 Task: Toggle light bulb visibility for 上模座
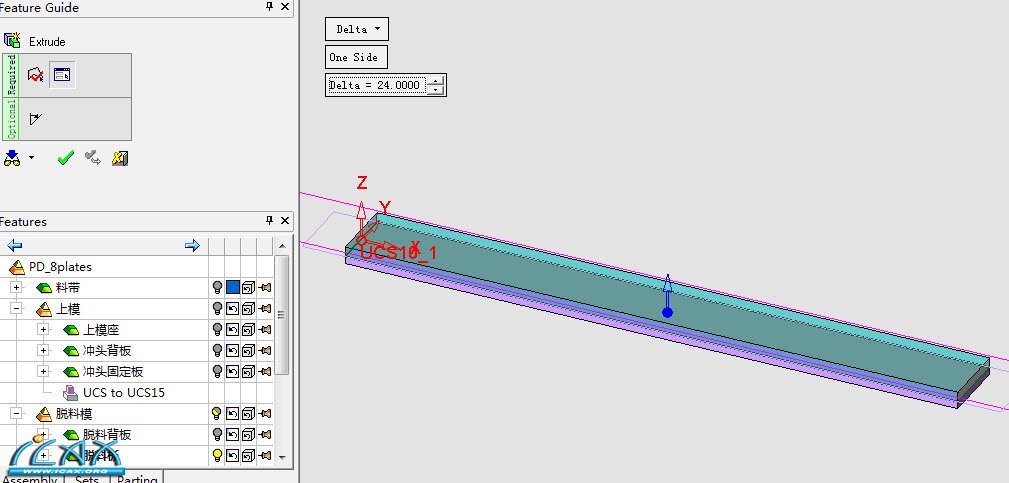point(217,330)
